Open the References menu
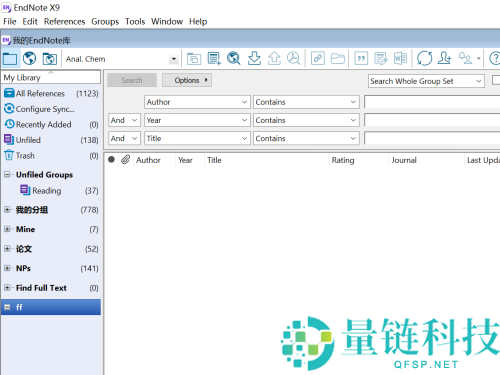Image resolution: width=500 pixels, height=375 pixels. click(65, 22)
